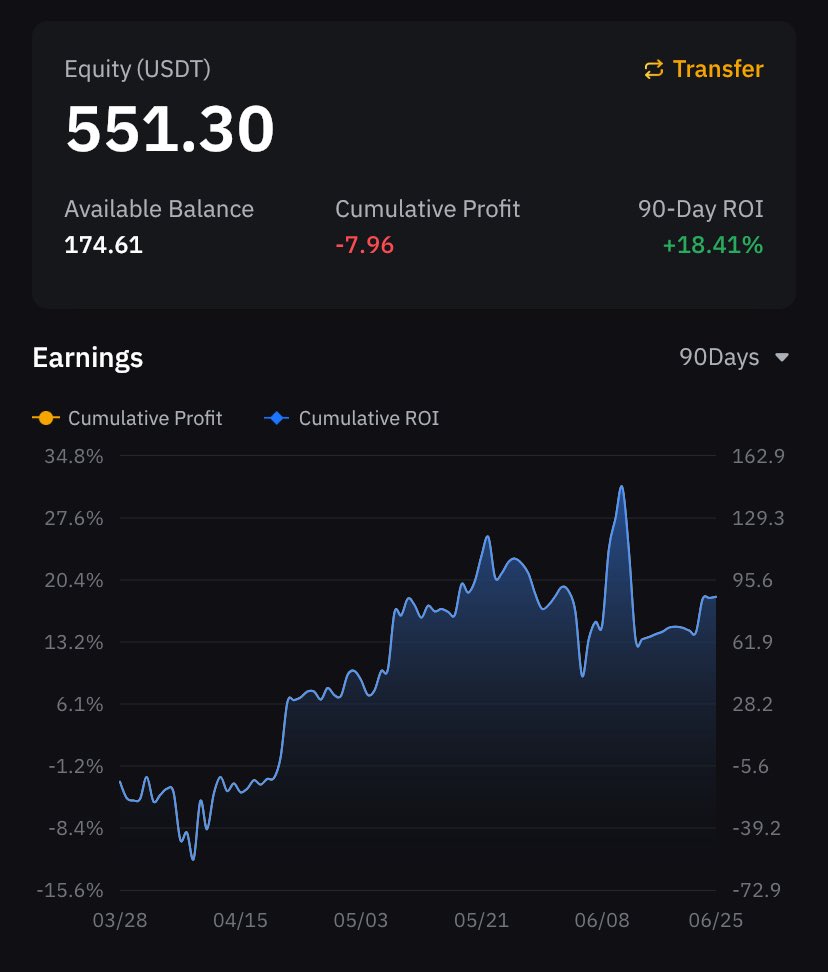
Task: Click the 04/15 date on the chart axis
Action: point(240,921)
